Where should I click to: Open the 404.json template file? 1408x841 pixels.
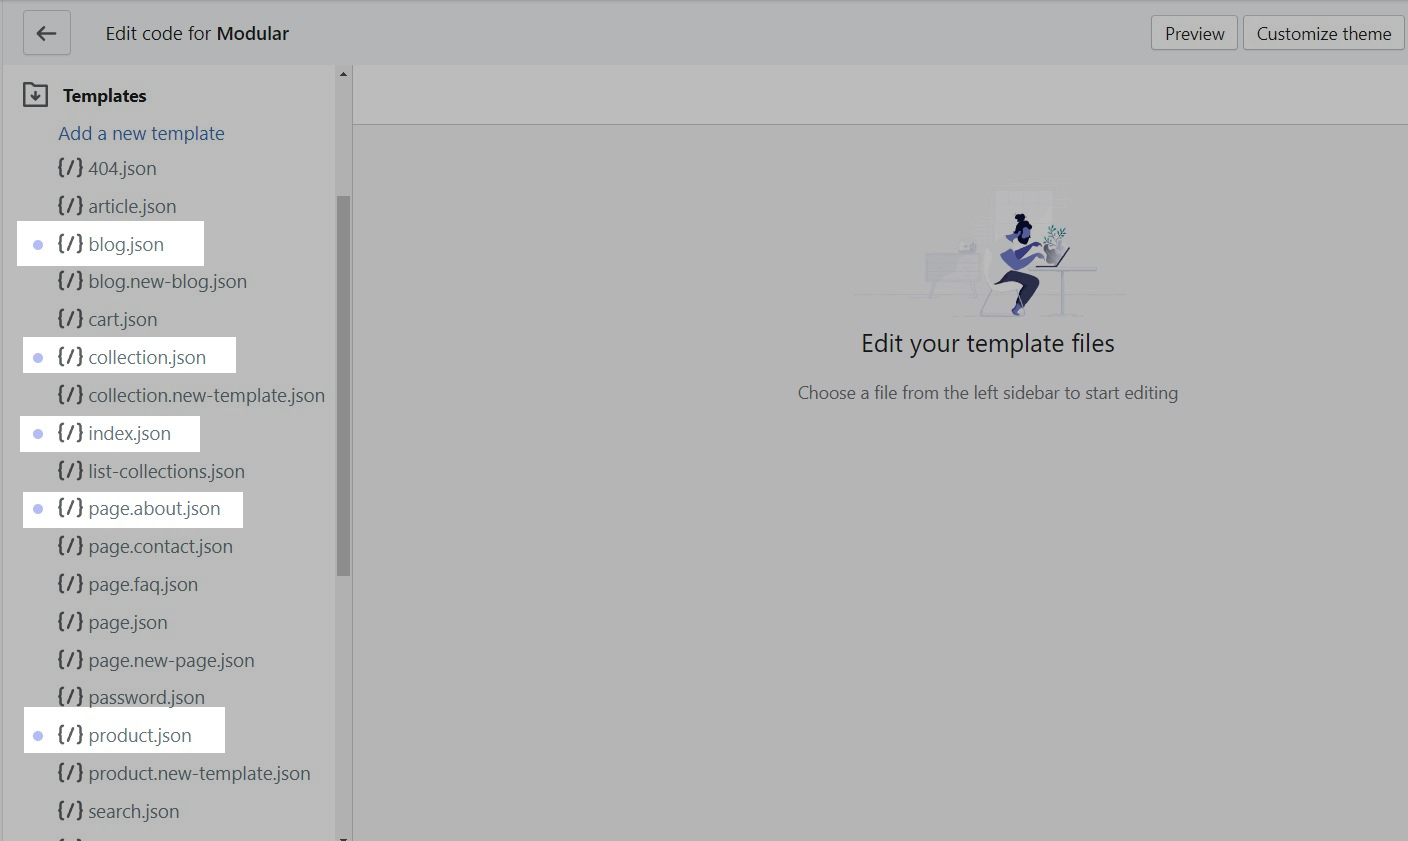tap(122, 169)
